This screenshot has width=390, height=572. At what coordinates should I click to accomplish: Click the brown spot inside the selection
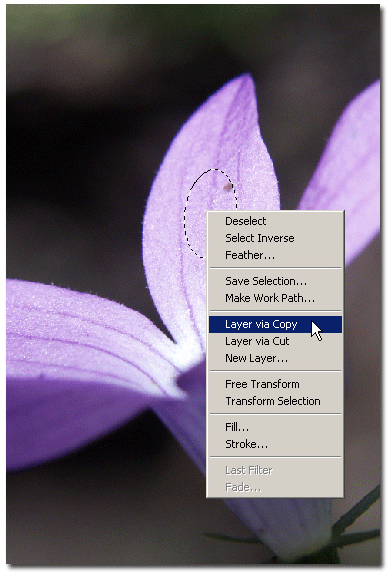(x=228, y=187)
